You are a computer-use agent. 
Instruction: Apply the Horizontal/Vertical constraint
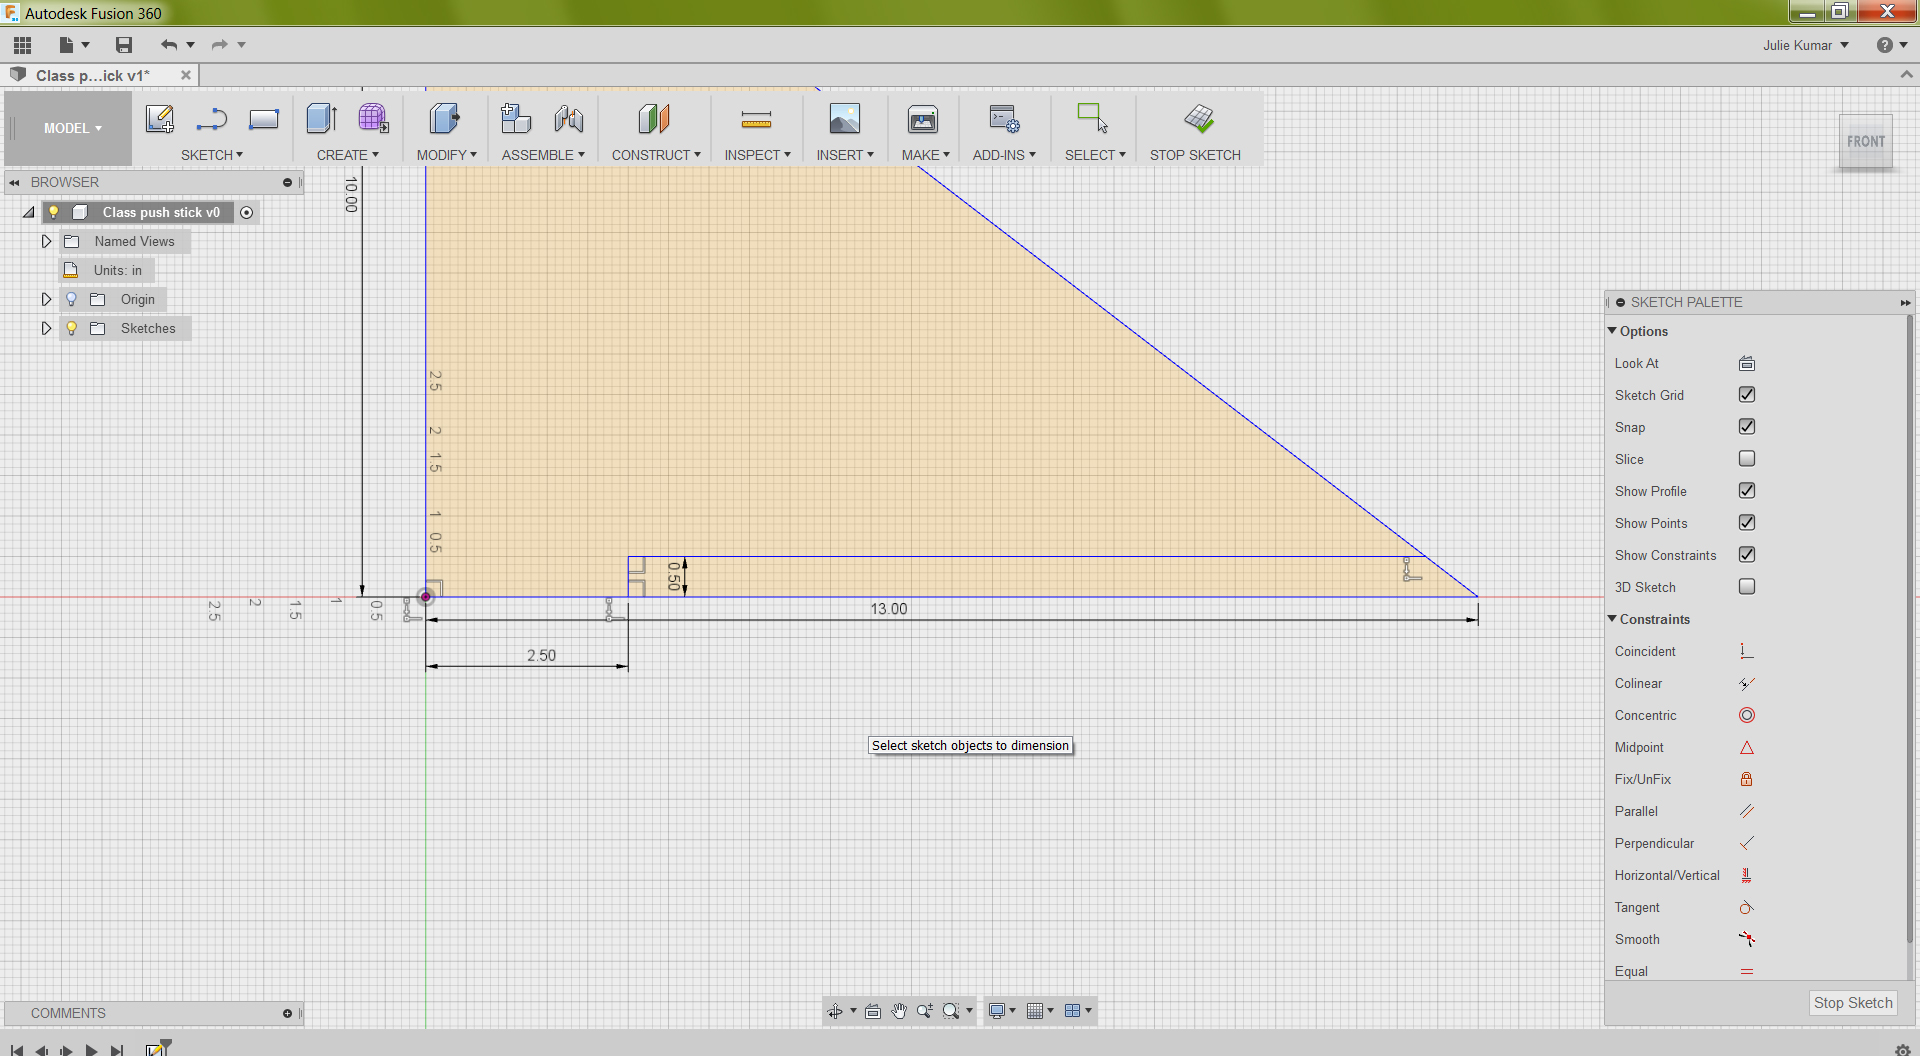point(1747,876)
